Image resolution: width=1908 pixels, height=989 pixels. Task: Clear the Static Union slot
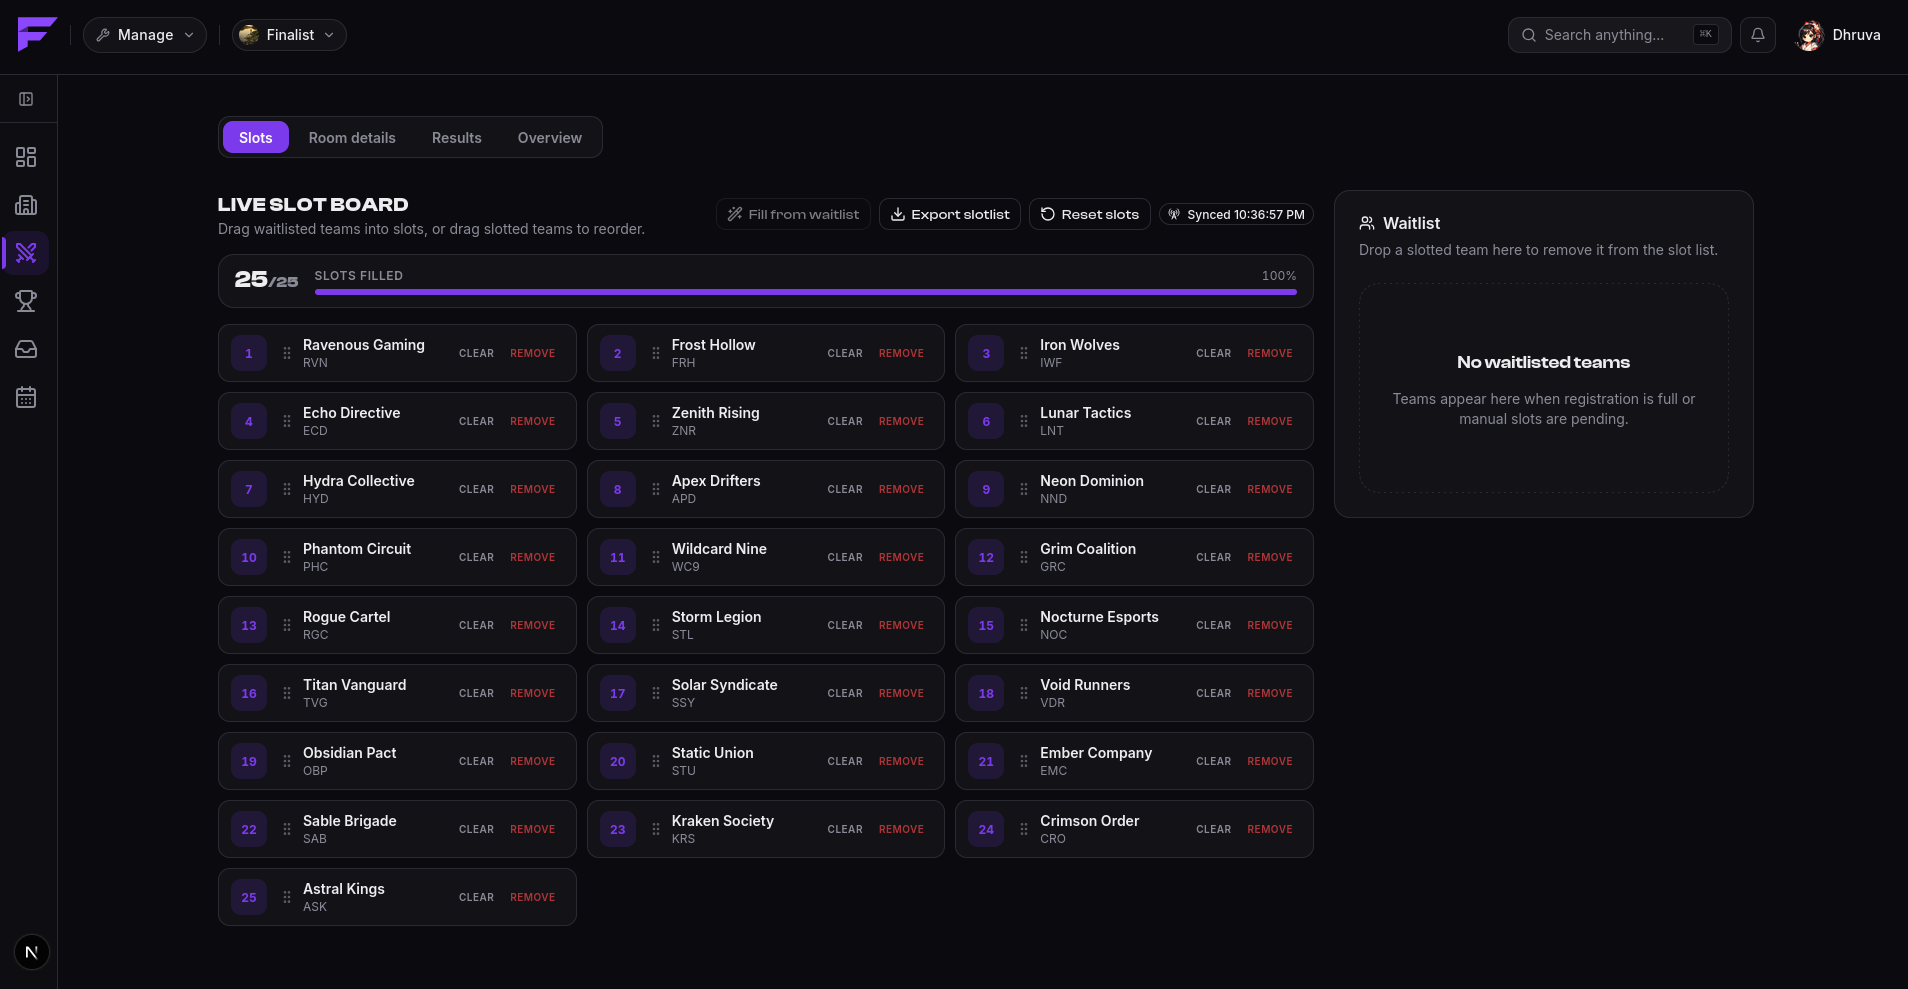point(845,761)
